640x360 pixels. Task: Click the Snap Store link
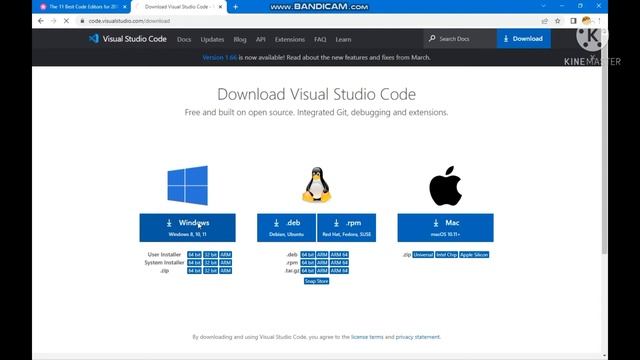tap(316, 281)
